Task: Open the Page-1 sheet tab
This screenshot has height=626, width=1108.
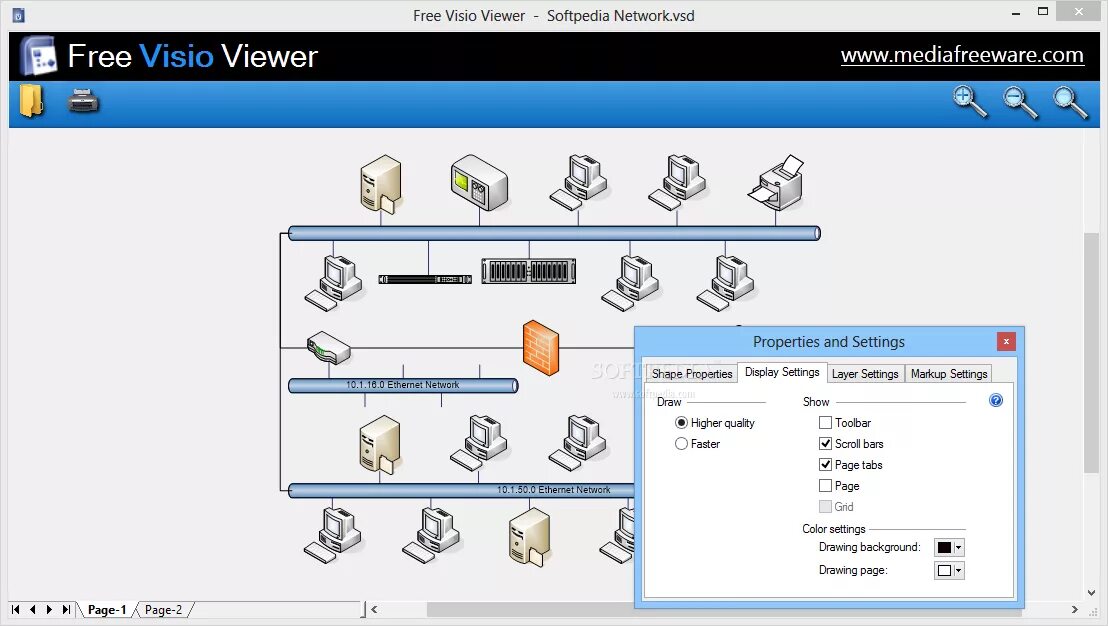Action: tap(107, 610)
